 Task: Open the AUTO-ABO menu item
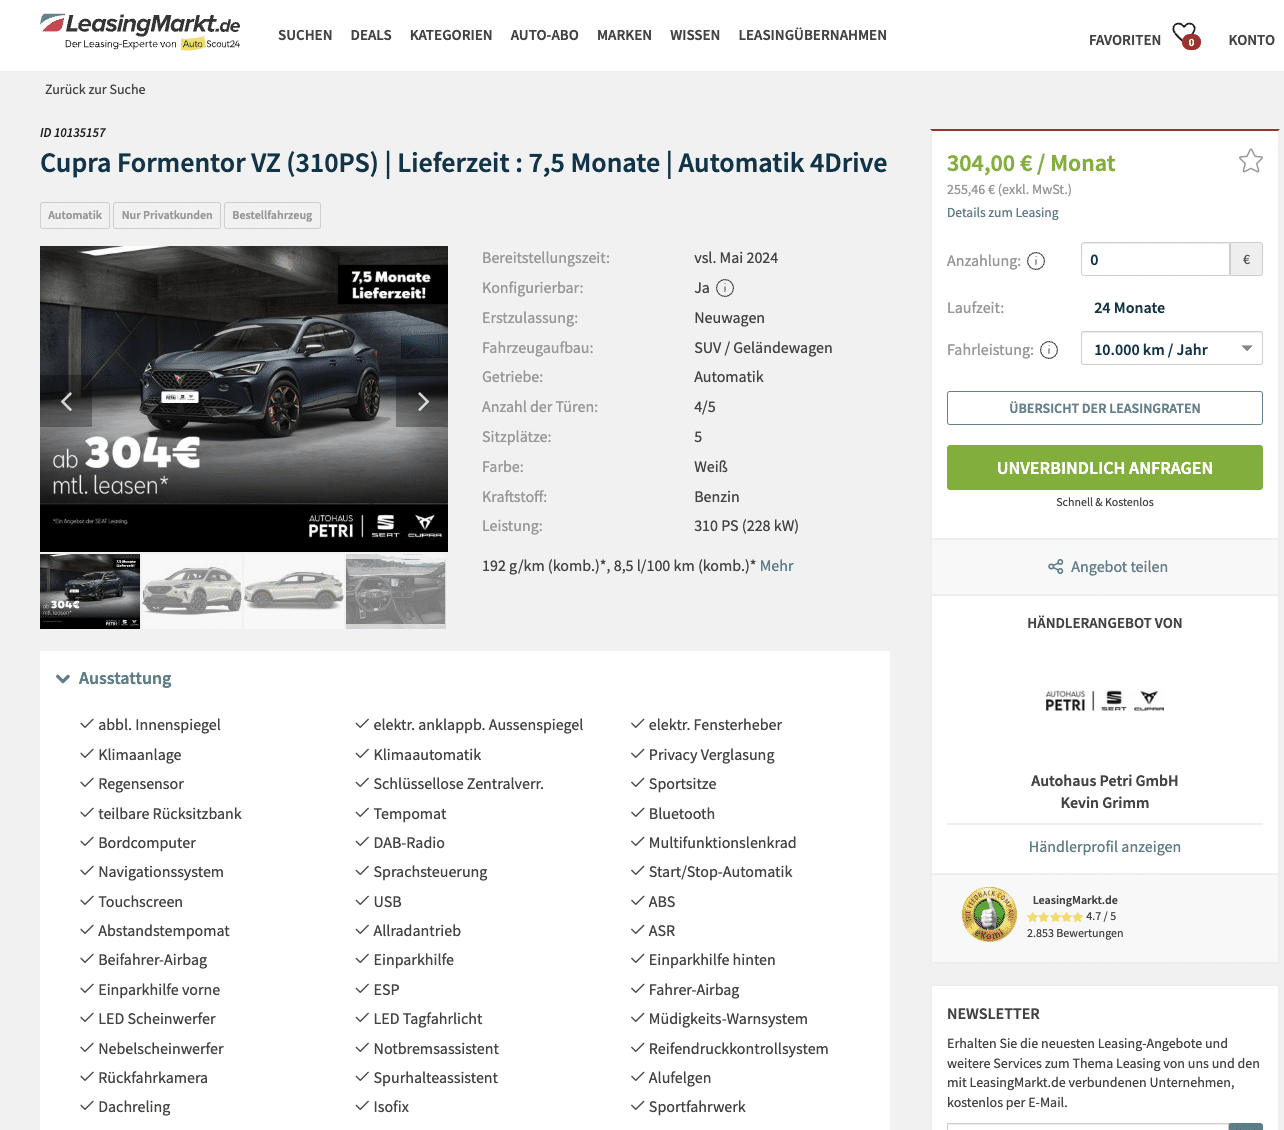click(x=544, y=35)
